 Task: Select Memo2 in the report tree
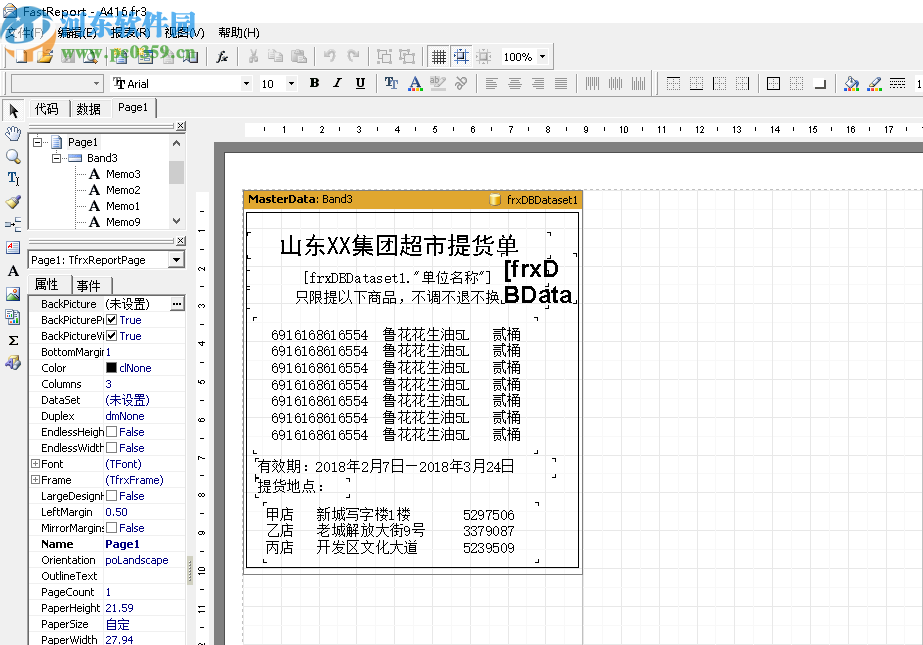[x=123, y=190]
